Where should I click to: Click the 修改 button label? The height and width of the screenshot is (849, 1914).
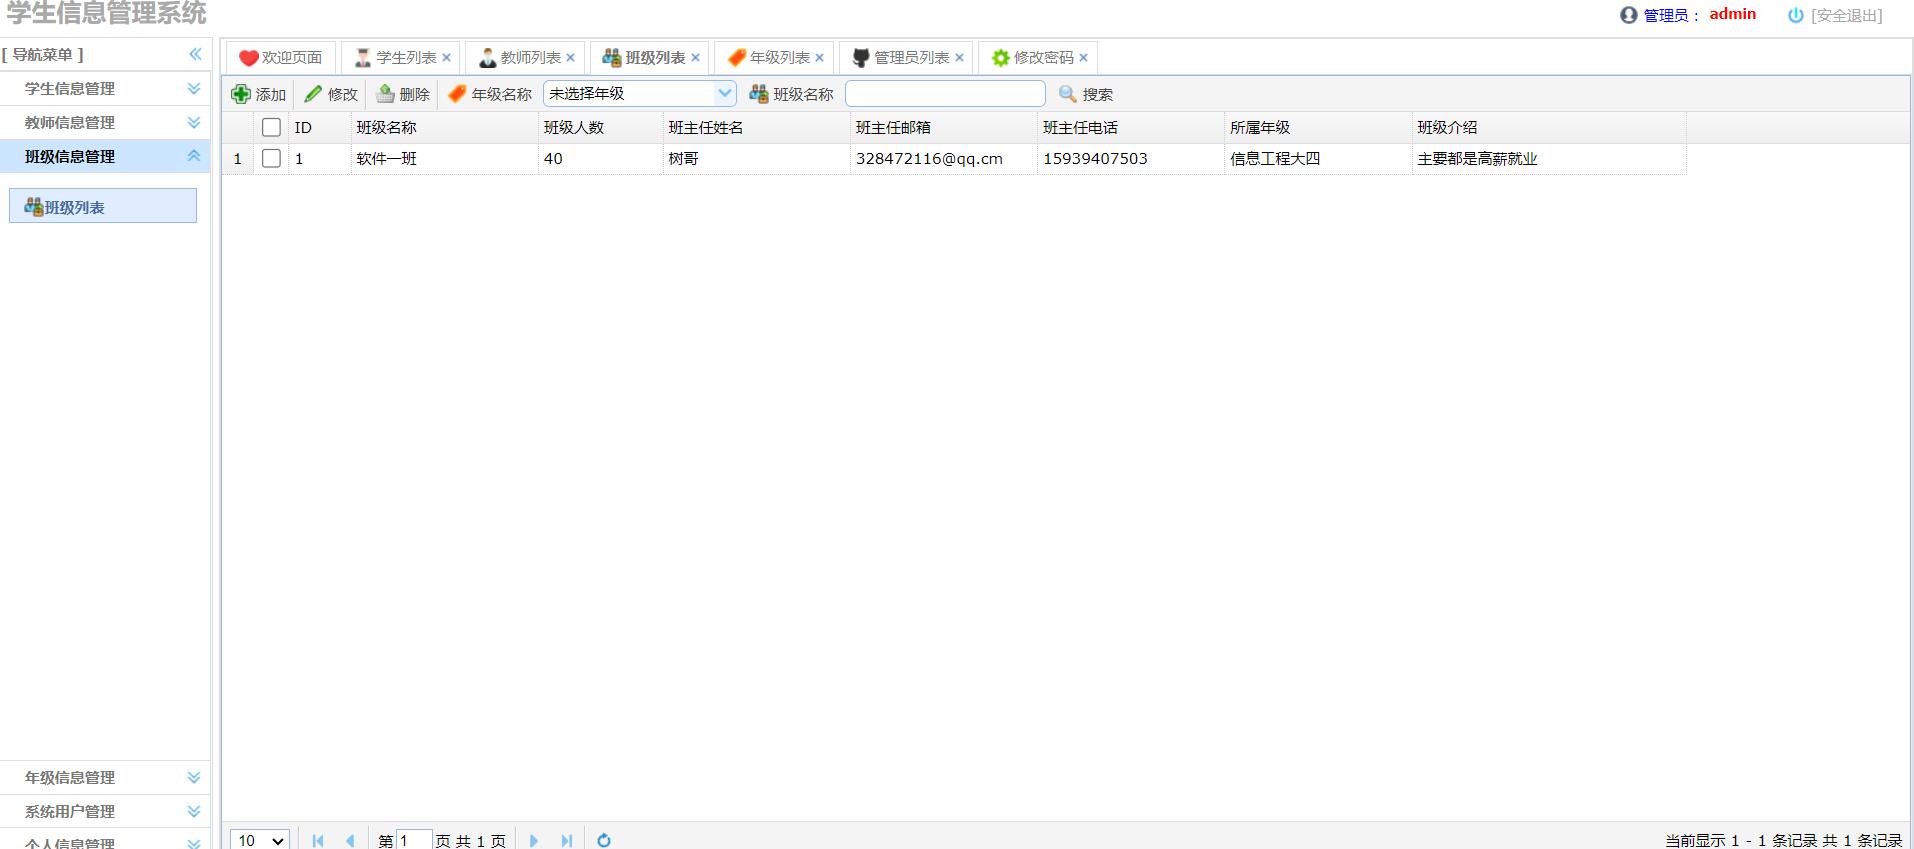(343, 94)
